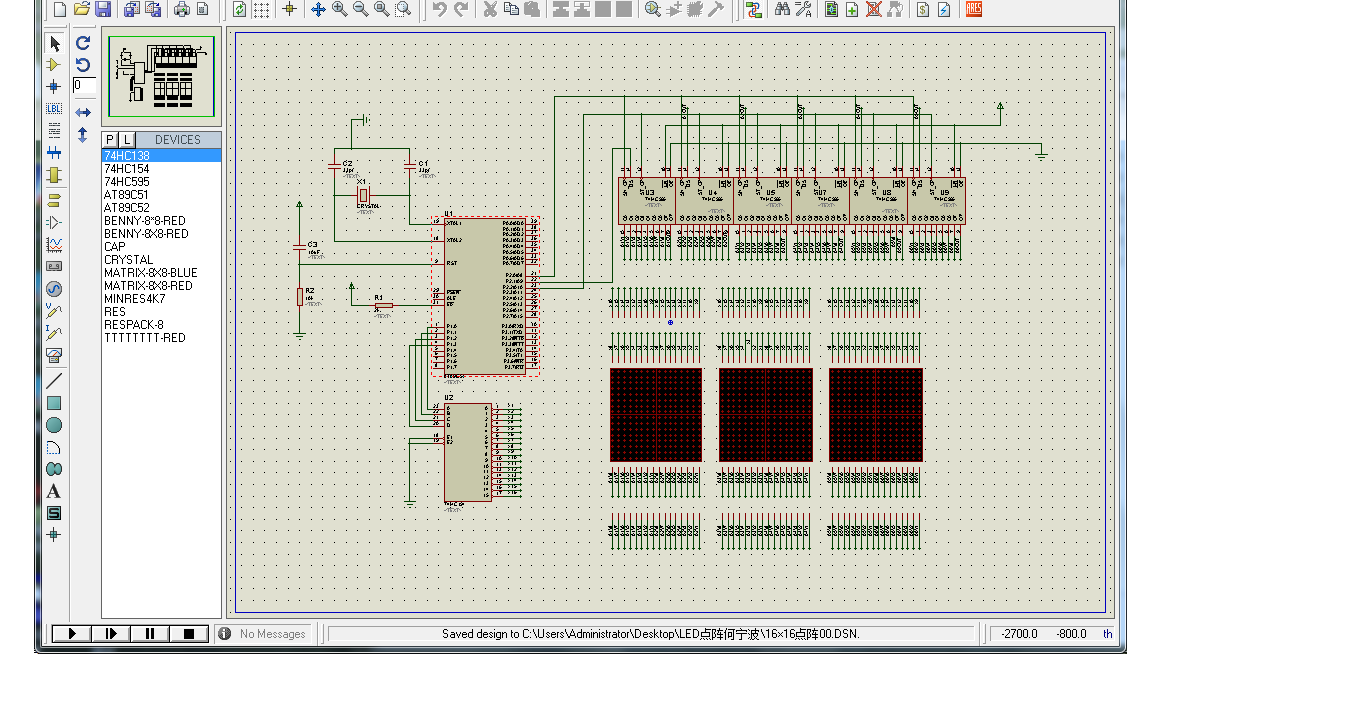Select the 2D Arc graphics tool
1360x710 pixels.
pos(54,447)
